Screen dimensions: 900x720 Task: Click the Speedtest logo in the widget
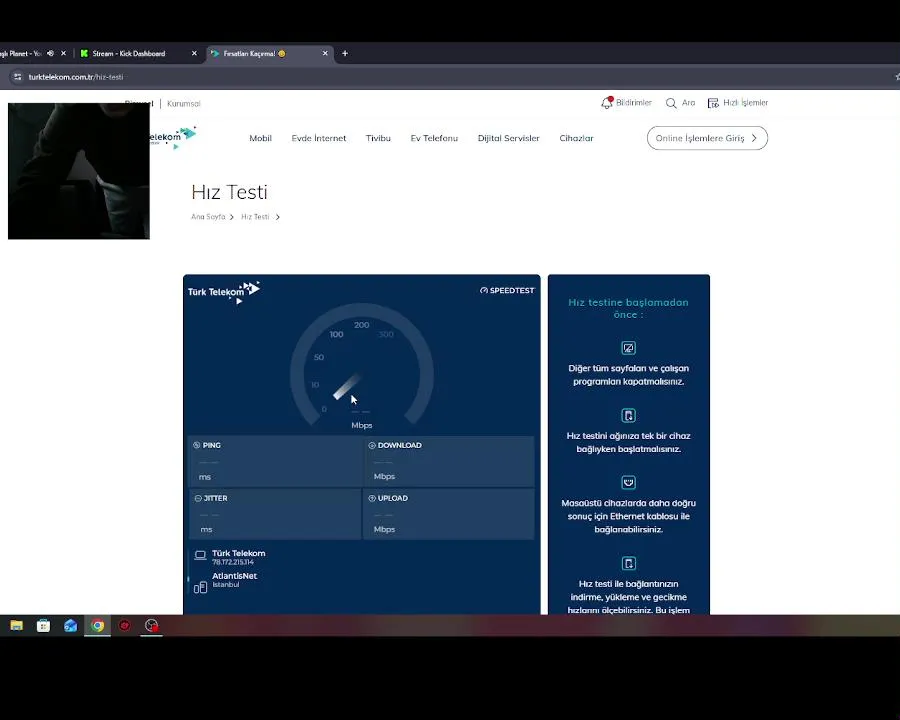coord(507,291)
